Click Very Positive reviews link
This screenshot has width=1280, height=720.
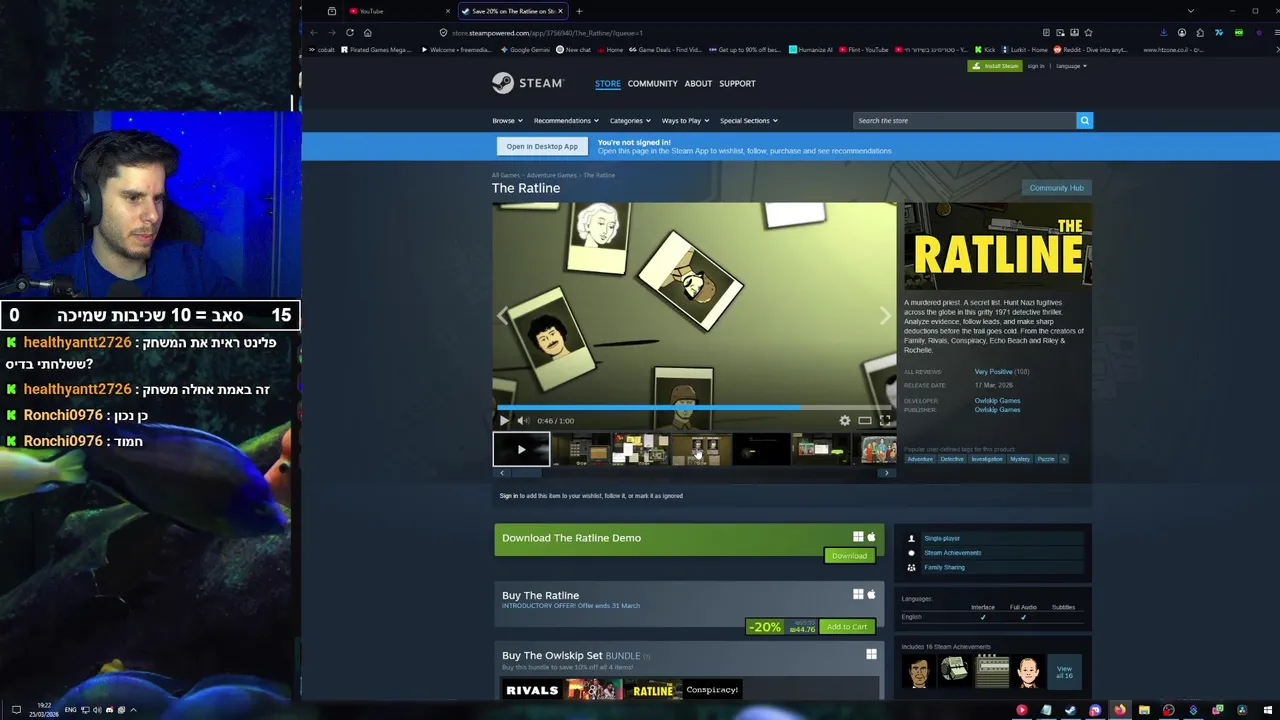tap(994, 372)
